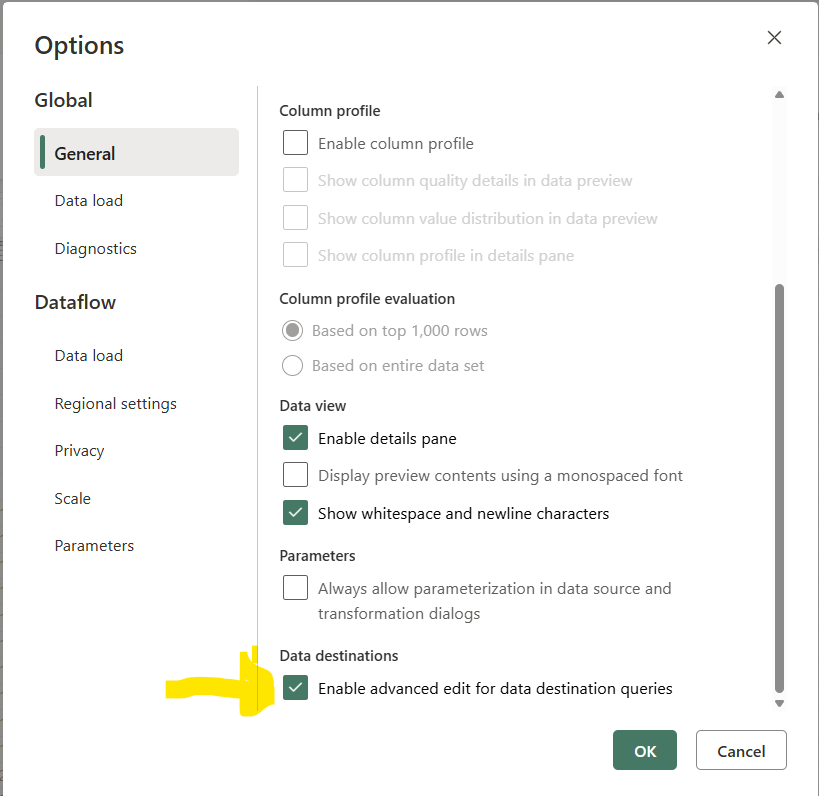Viewport: 819px width, 796px height.
Task: Click the Data destinations heading
Action: tap(338, 656)
